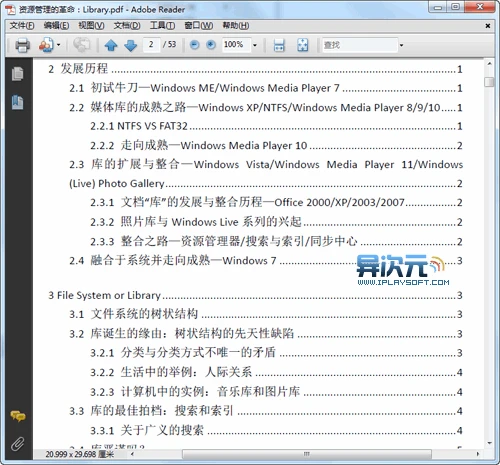
Task: Click the Adobe Reader title bar PDF icon
Action: [x=11, y=9]
